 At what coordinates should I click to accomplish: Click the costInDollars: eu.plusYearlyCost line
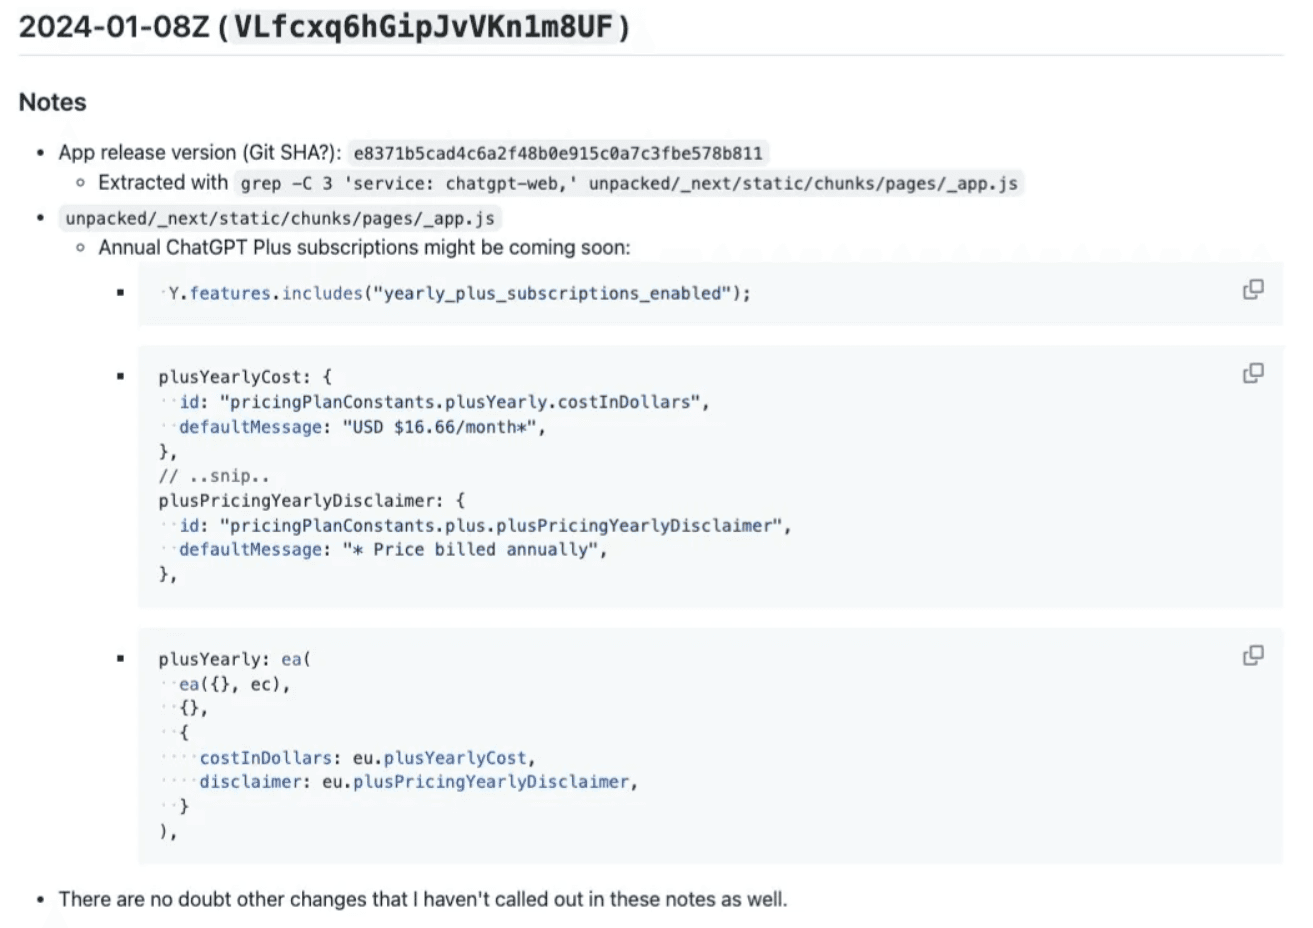(x=367, y=758)
